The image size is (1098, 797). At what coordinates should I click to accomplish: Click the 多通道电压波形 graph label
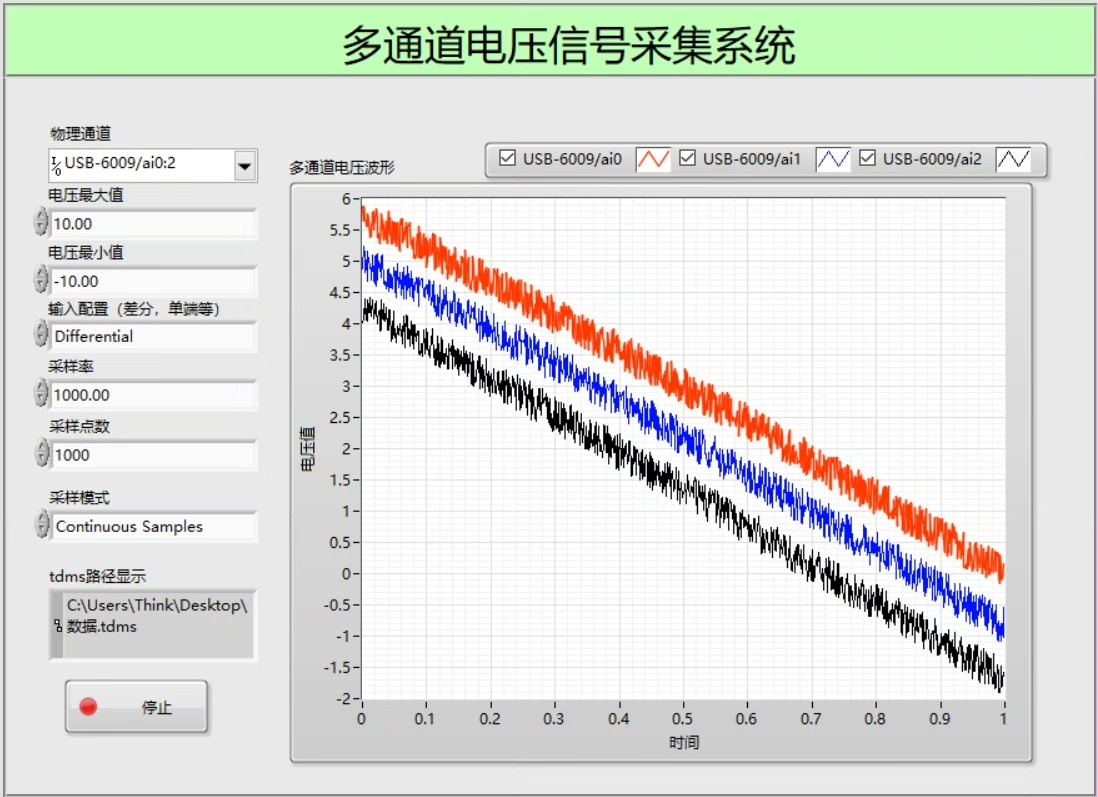pos(342,167)
